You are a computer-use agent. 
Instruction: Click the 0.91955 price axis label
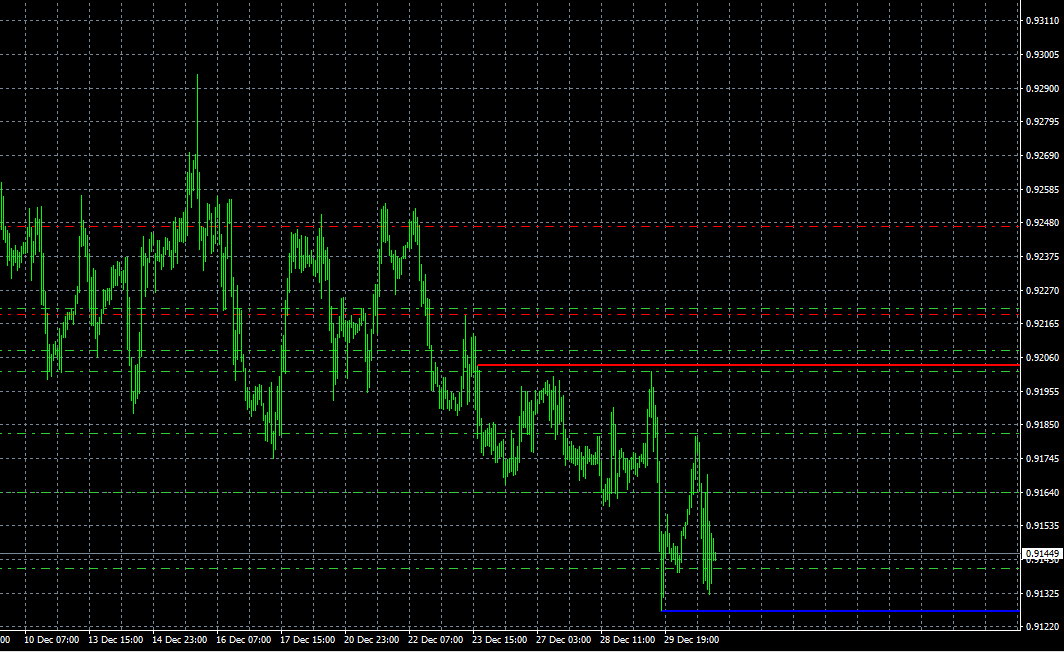(1042, 391)
